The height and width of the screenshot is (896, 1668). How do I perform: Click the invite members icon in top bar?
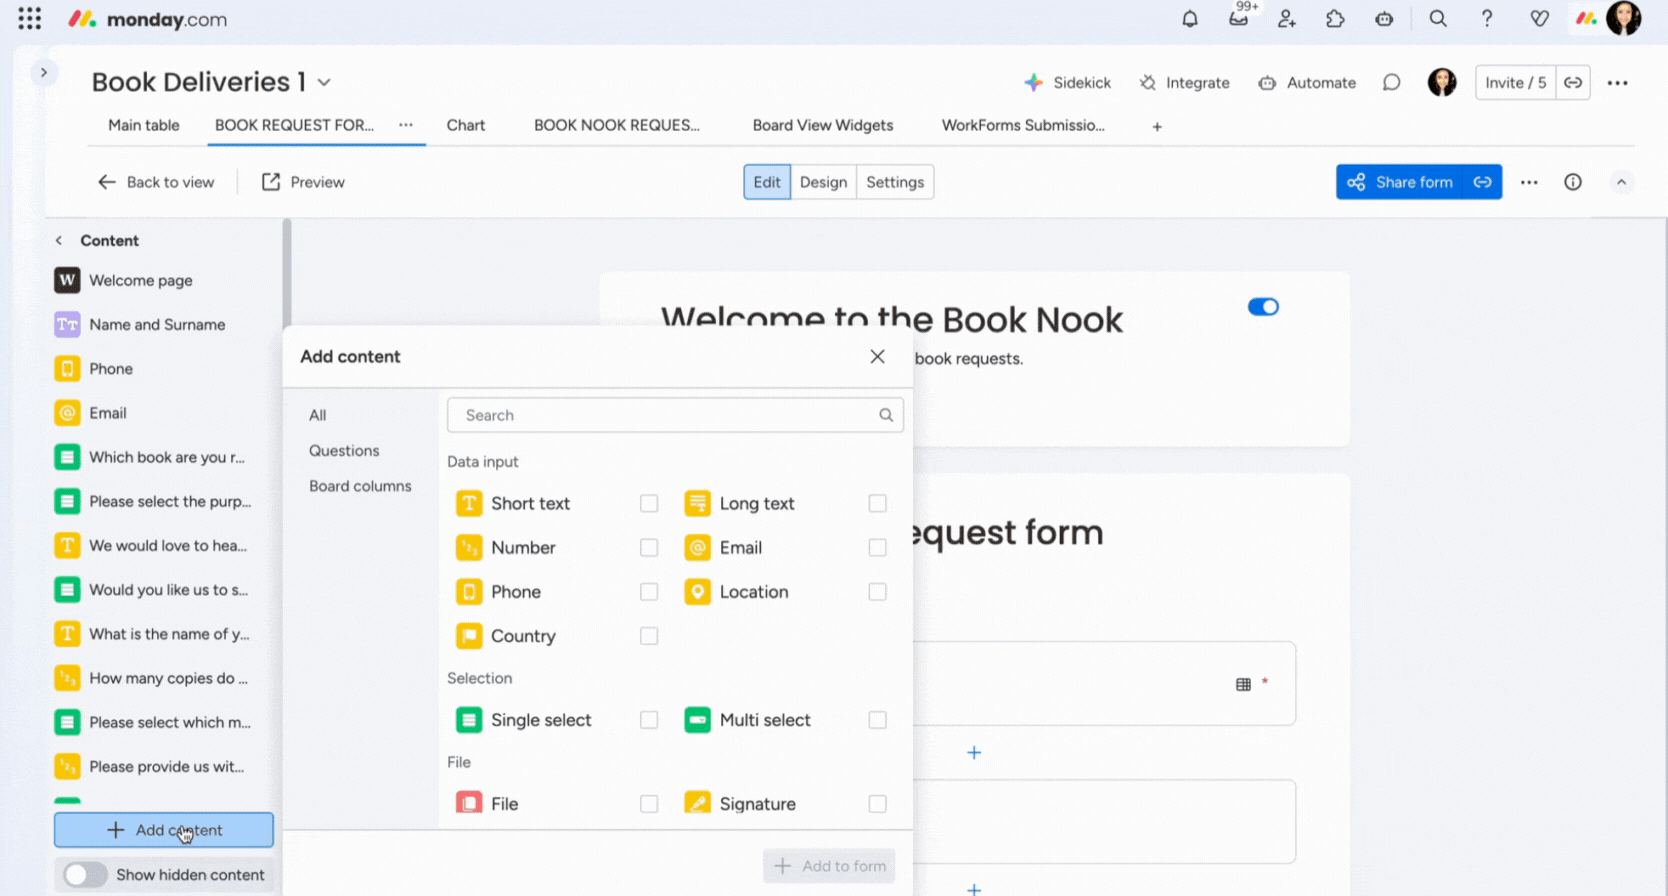point(1287,19)
